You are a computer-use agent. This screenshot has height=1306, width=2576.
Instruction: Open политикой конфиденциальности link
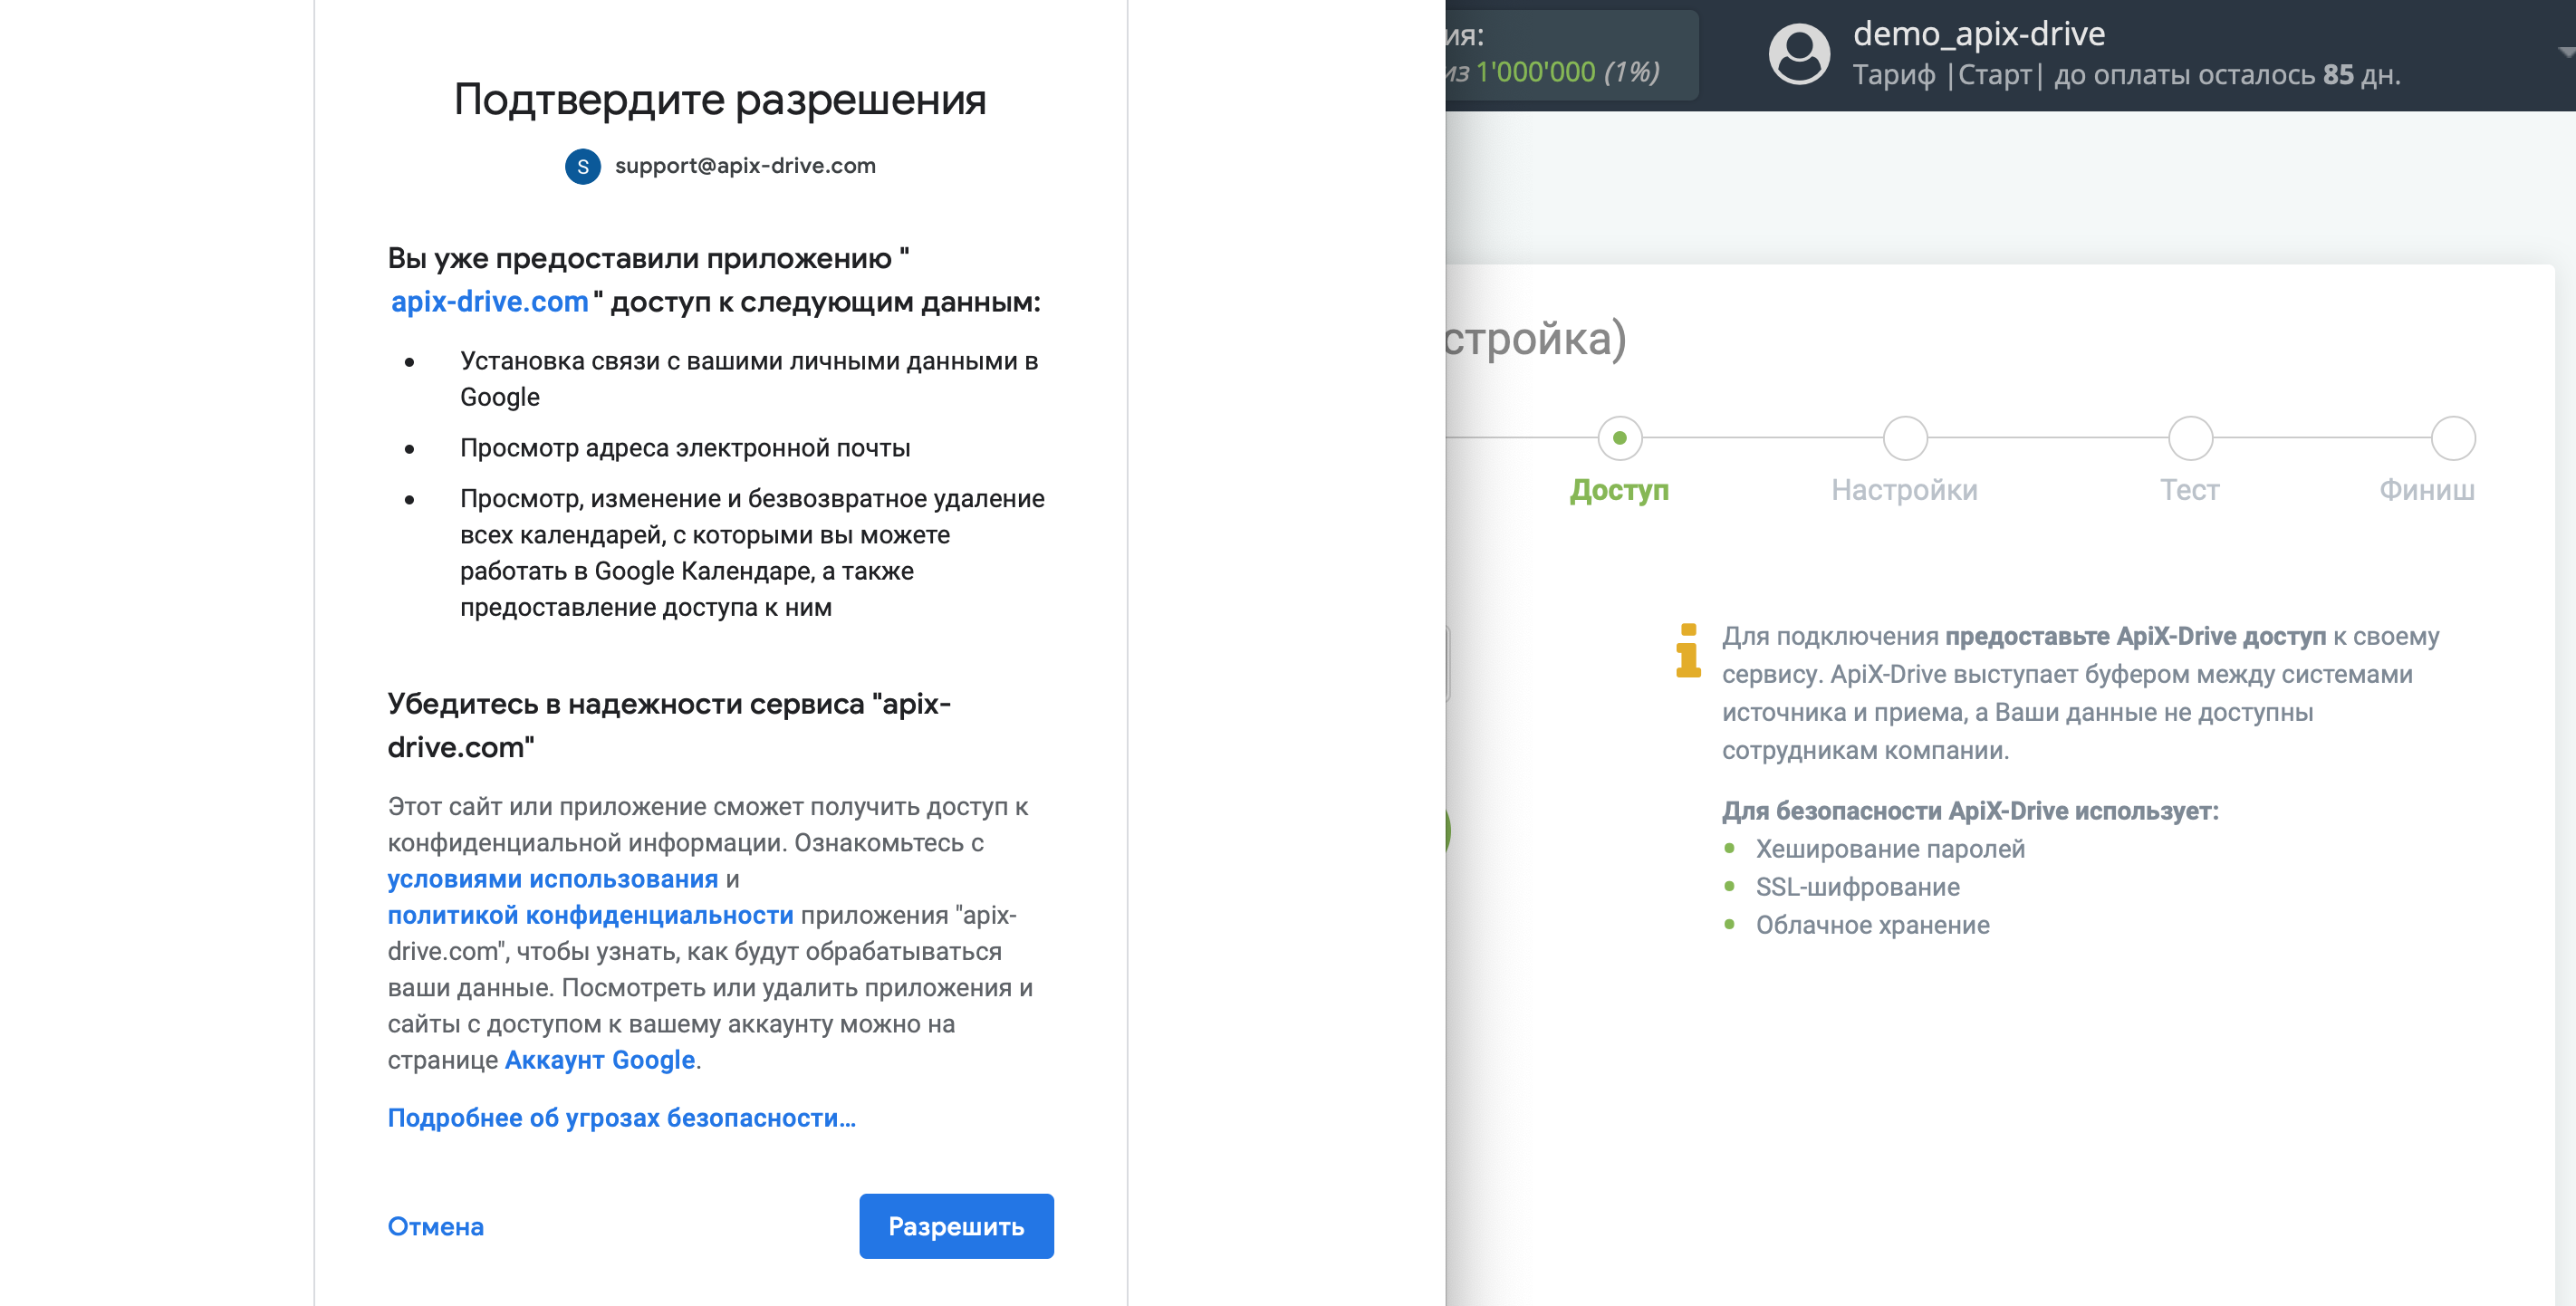click(x=590, y=915)
